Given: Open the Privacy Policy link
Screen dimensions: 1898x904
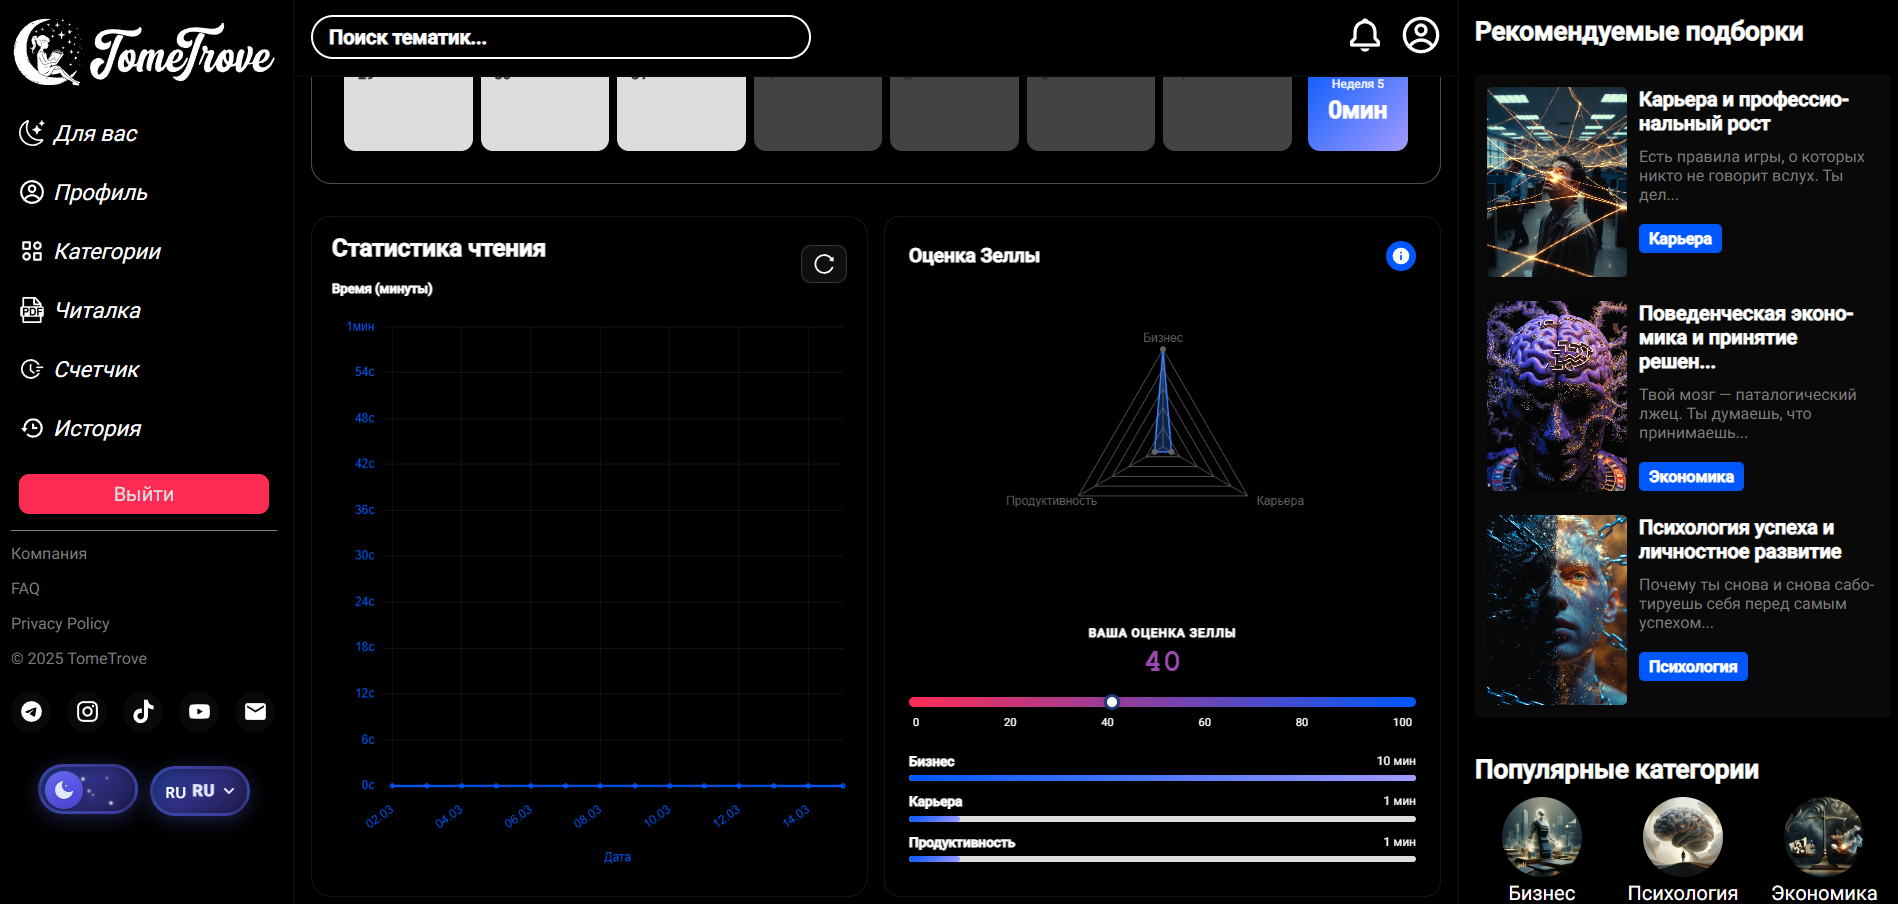Looking at the screenshot, I should coord(60,623).
